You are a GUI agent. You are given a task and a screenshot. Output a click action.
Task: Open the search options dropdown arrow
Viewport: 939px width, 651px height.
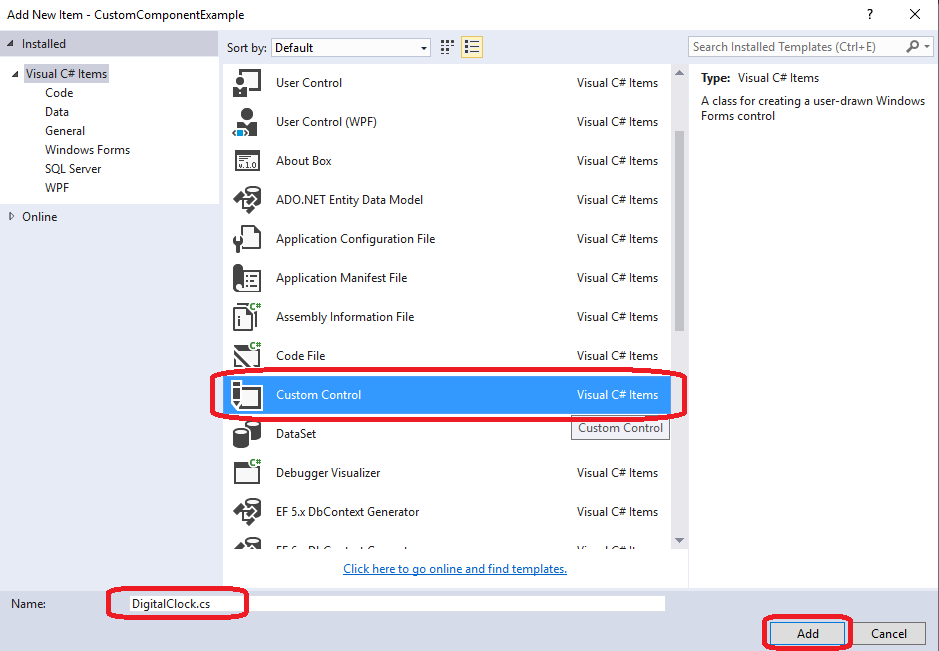(927, 47)
